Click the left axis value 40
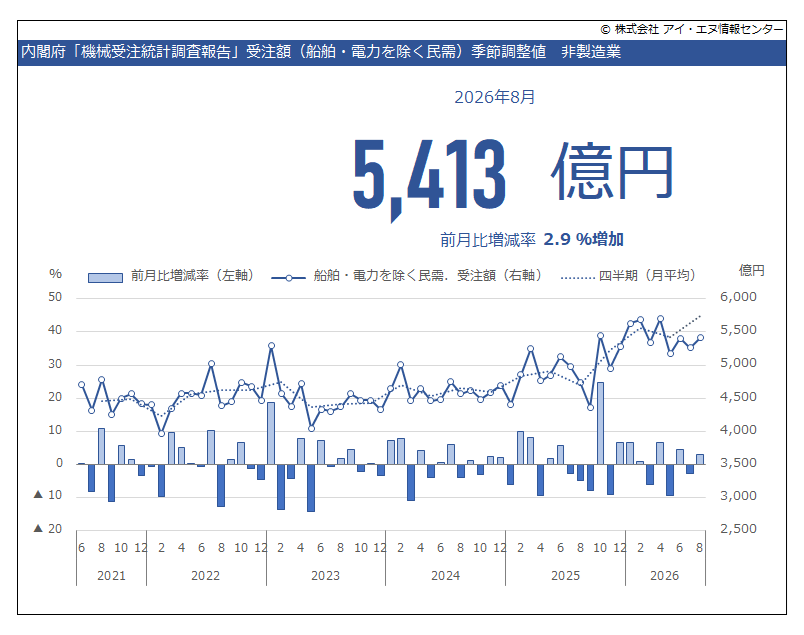This screenshot has height=635, width=804. click(x=55, y=330)
